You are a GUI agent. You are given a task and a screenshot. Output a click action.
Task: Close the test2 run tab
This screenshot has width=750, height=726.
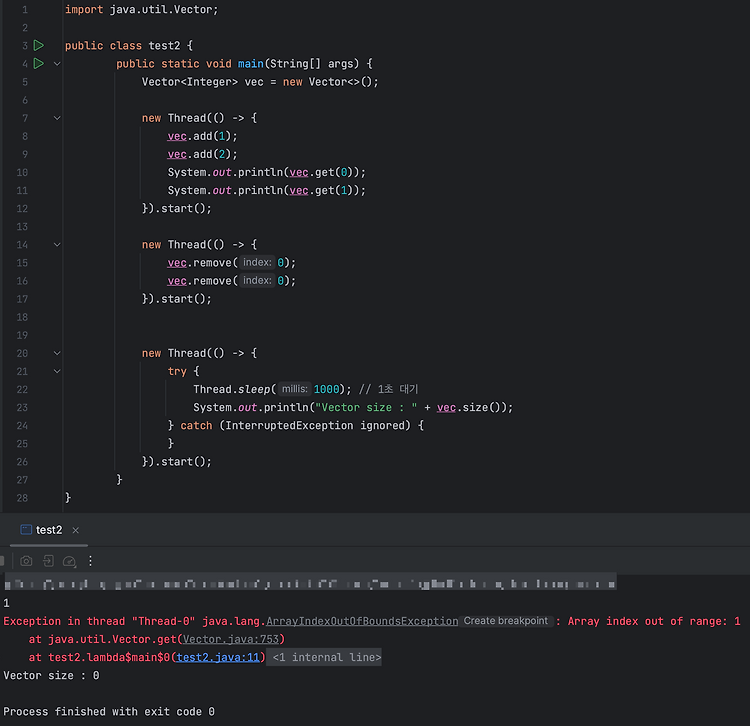[x=76, y=530]
